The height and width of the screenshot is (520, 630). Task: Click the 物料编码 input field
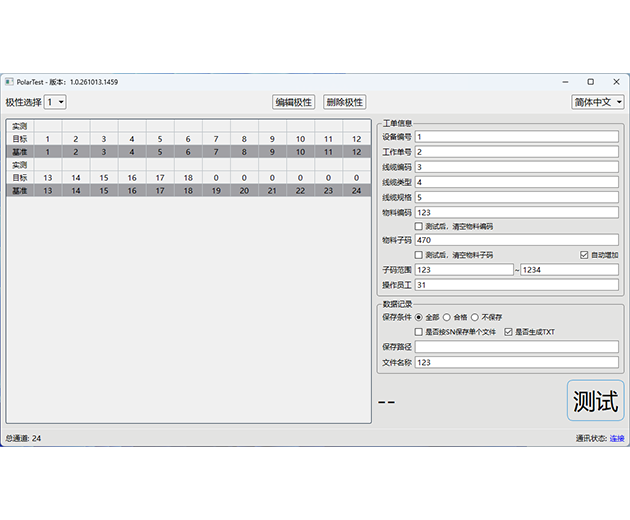[x=517, y=212]
